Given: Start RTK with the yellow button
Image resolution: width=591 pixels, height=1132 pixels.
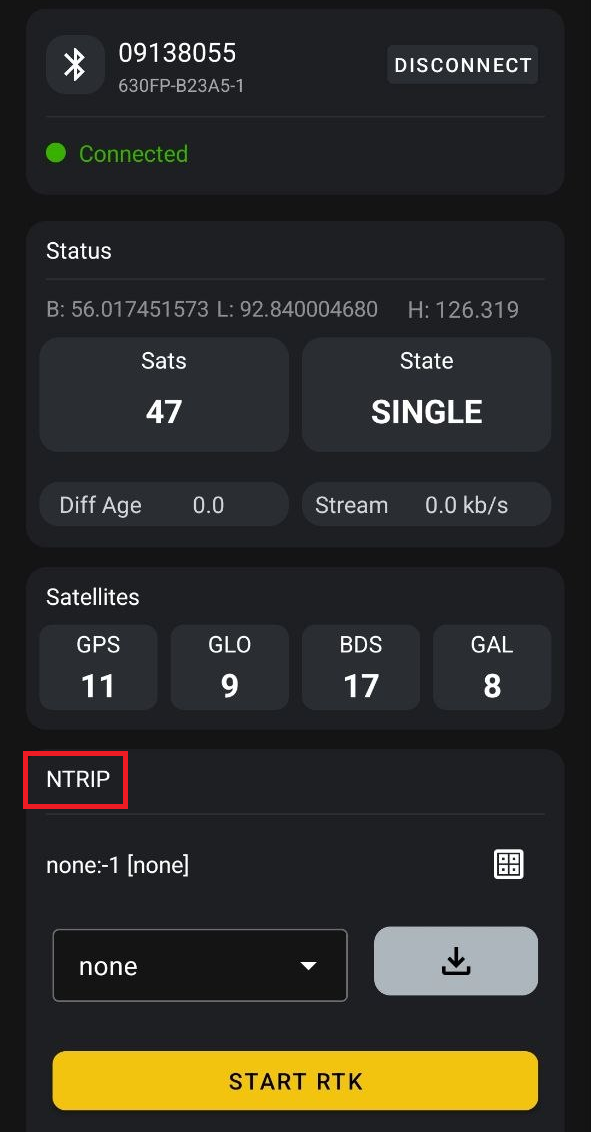Looking at the screenshot, I should (x=295, y=1081).
